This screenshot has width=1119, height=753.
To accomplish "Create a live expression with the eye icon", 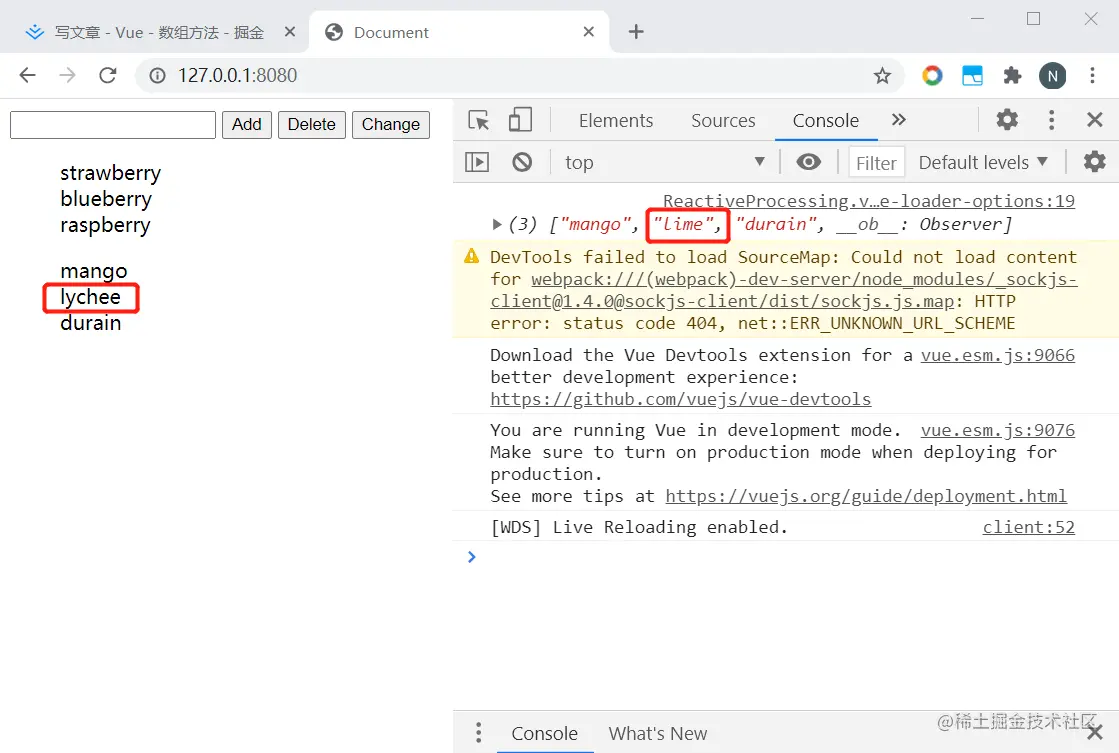I will pos(808,162).
